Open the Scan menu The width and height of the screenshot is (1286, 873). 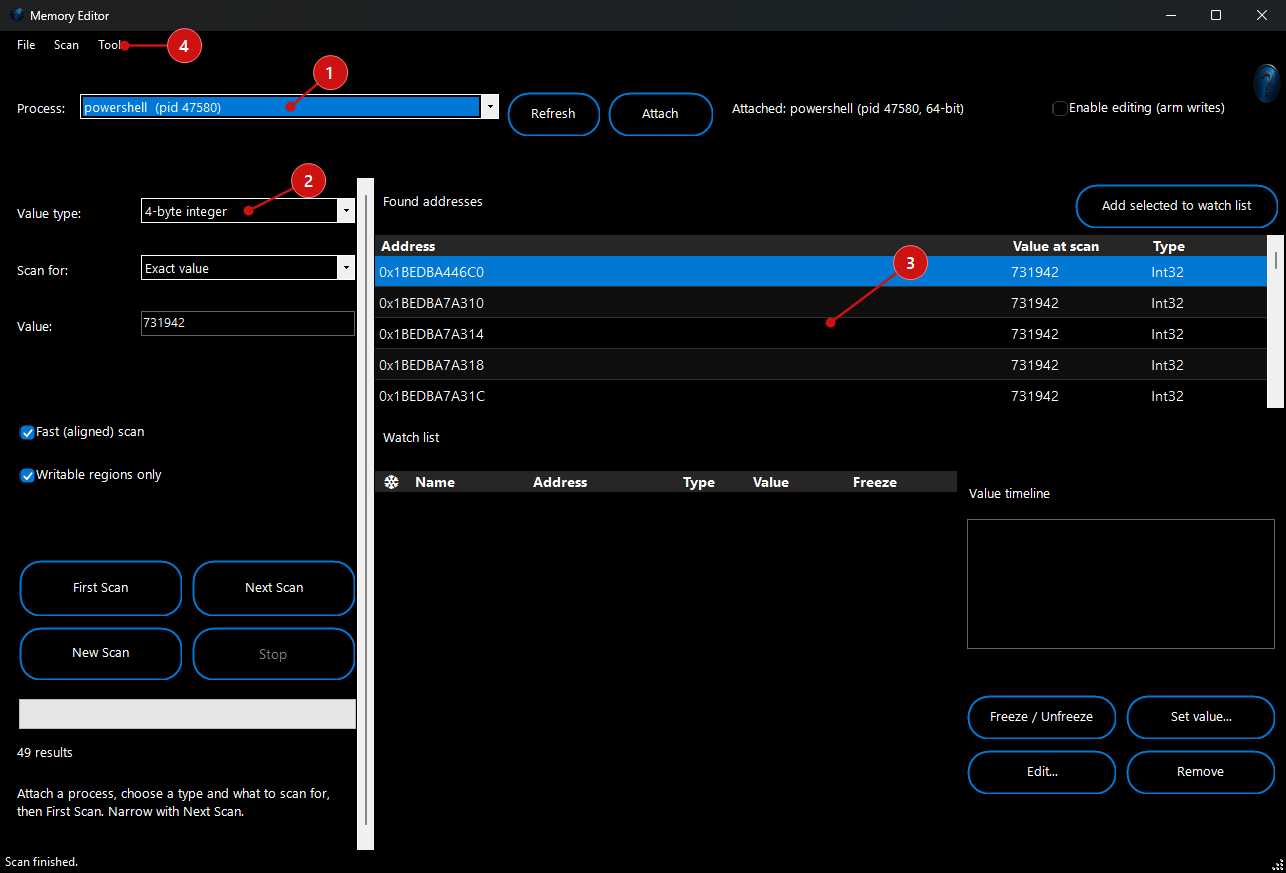tap(66, 45)
